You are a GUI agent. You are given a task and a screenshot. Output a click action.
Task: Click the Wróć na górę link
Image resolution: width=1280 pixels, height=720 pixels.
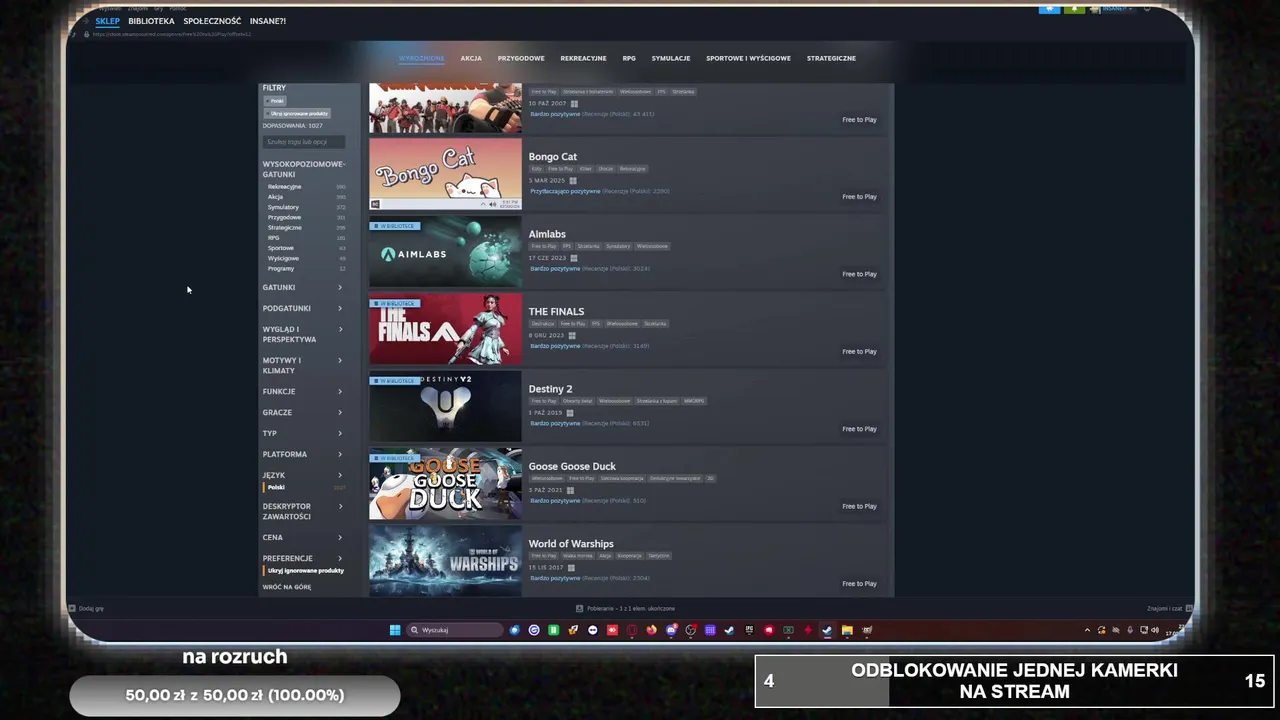tap(287, 587)
